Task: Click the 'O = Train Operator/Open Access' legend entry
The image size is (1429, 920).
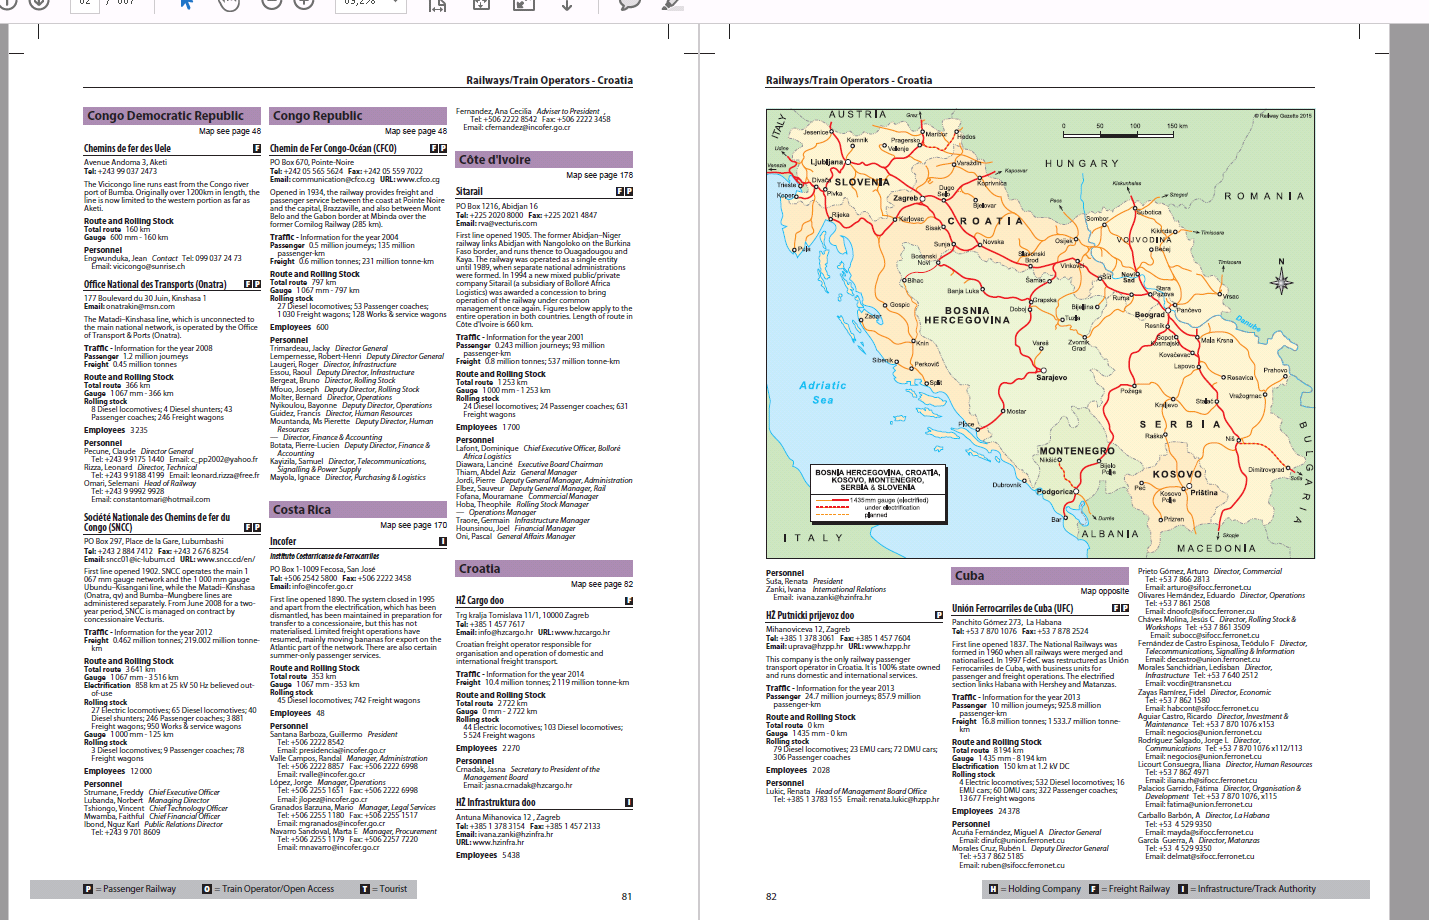Action: [268, 888]
